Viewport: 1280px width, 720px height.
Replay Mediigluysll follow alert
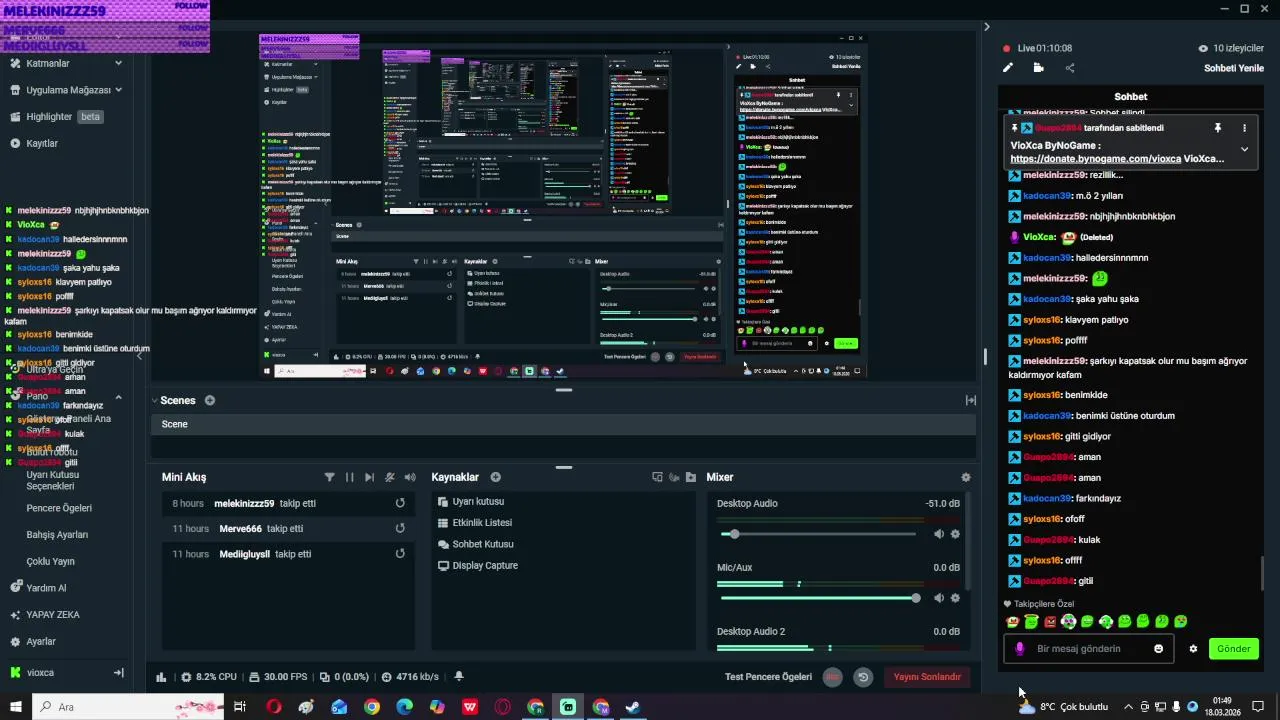click(x=400, y=553)
